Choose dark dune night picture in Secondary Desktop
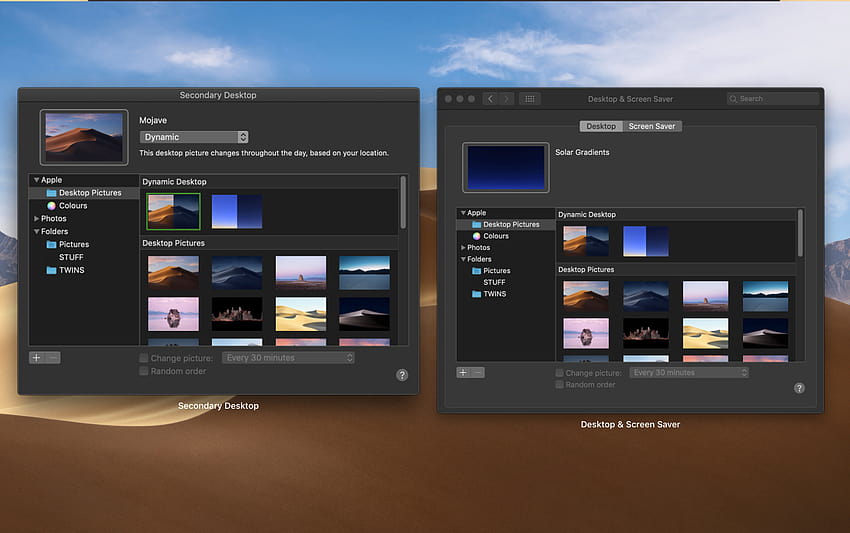This screenshot has width=850, height=533. point(364,314)
